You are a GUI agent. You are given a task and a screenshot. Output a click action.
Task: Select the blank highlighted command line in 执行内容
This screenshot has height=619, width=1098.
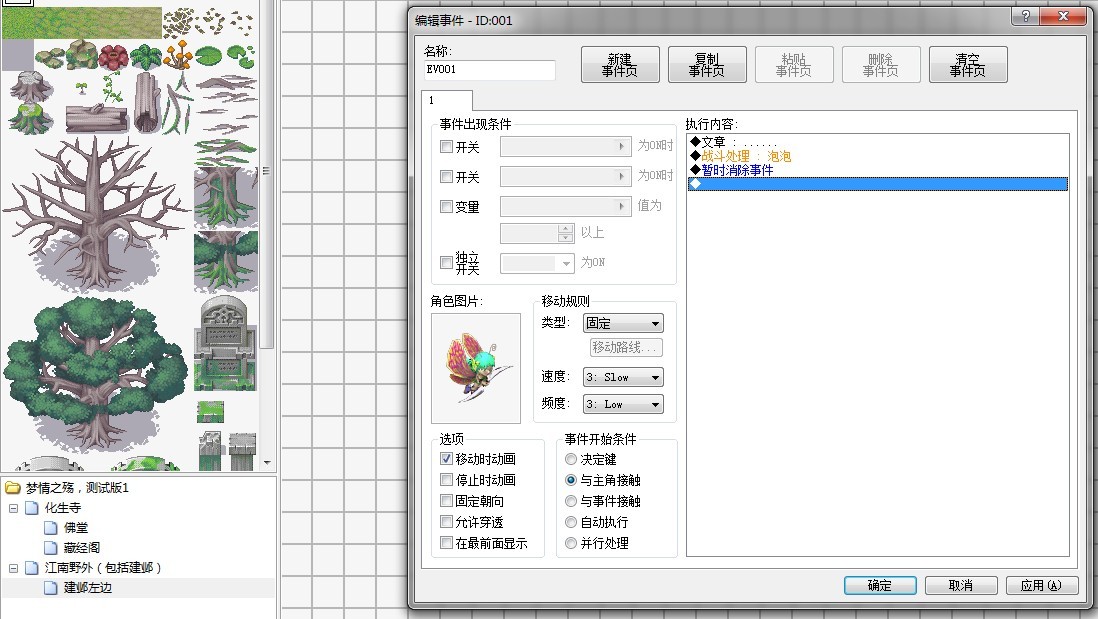point(877,184)
